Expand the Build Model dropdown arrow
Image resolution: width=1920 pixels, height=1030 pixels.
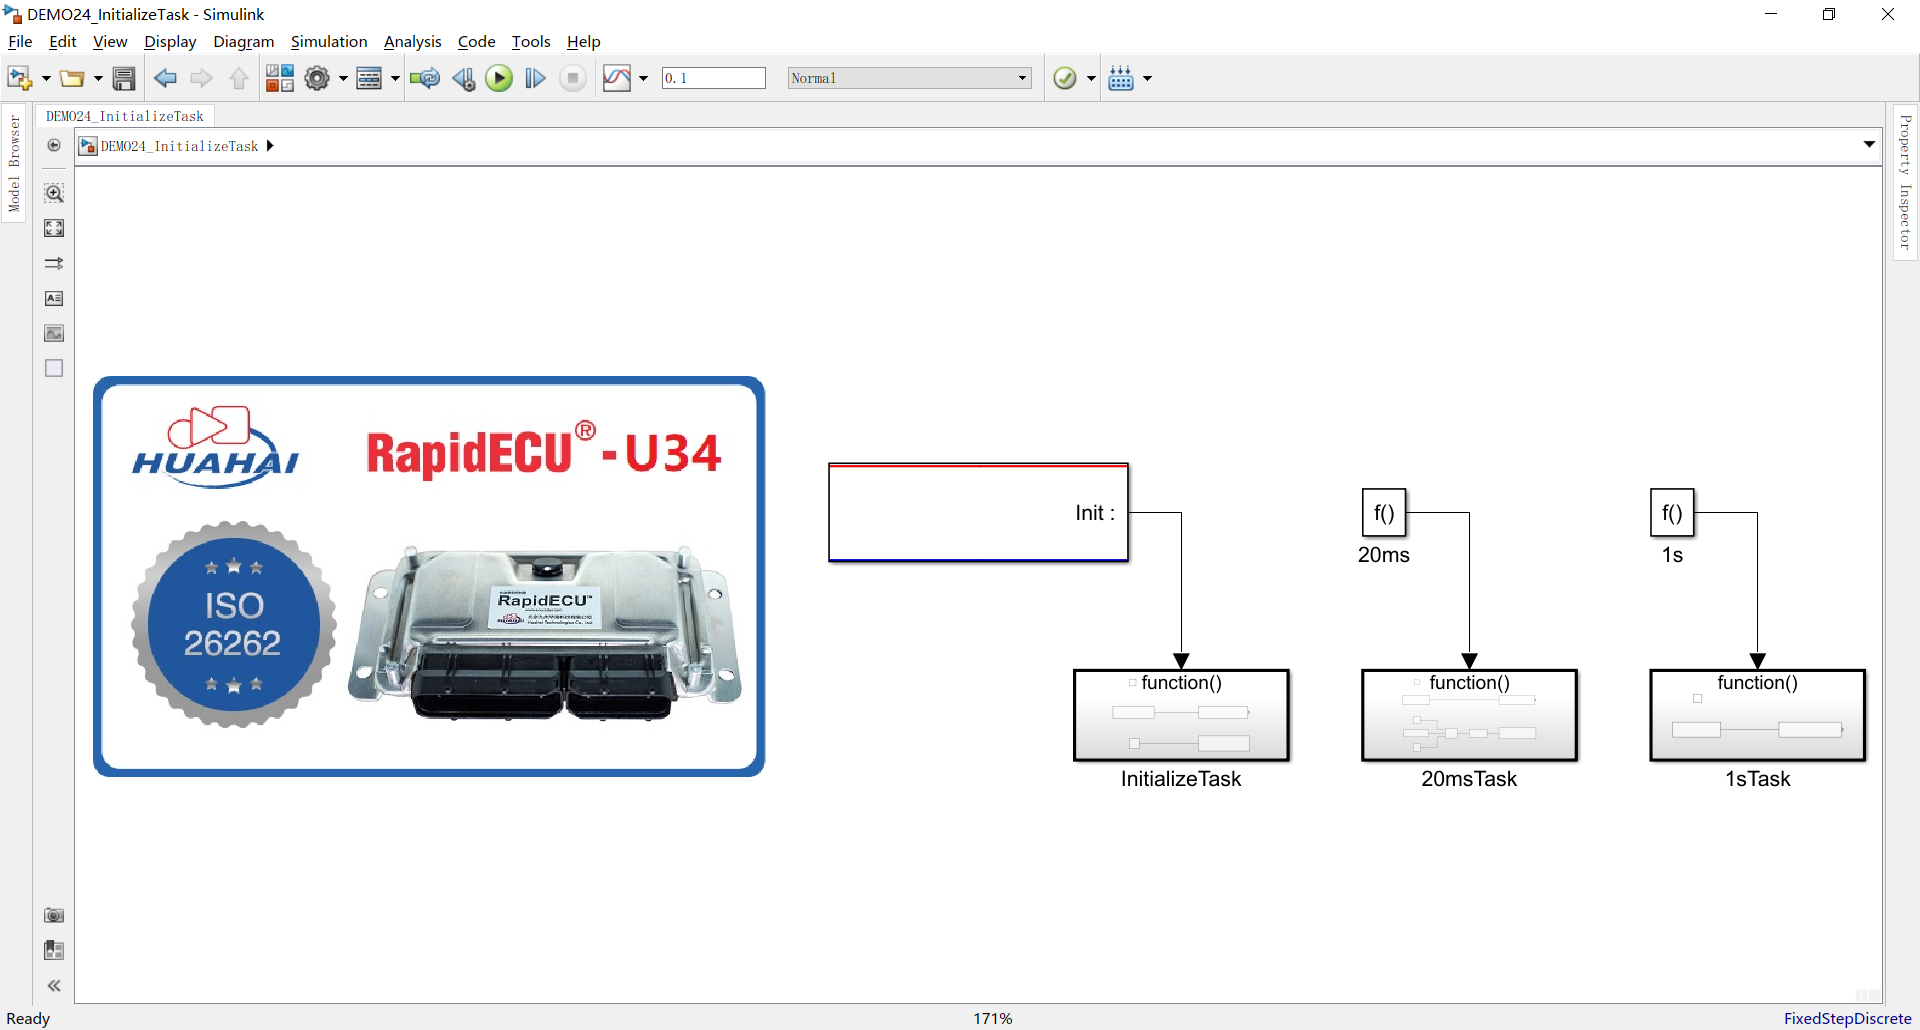coord(1147,78)
